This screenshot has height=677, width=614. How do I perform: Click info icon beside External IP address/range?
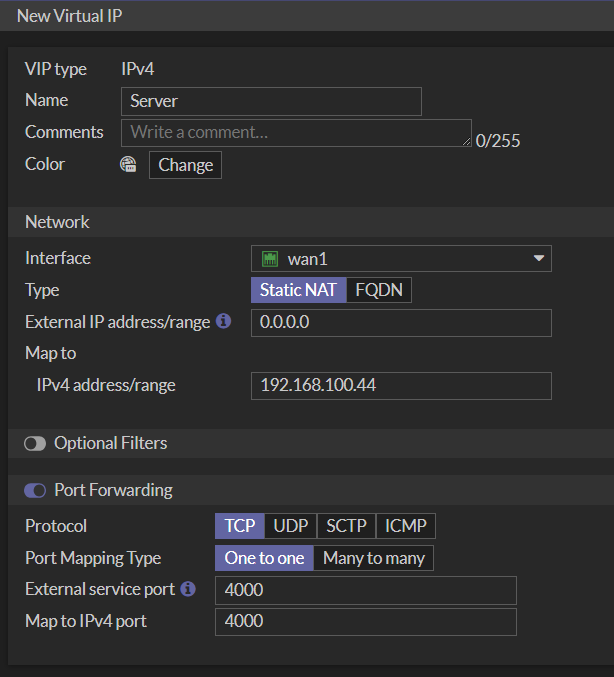point(224,322)
